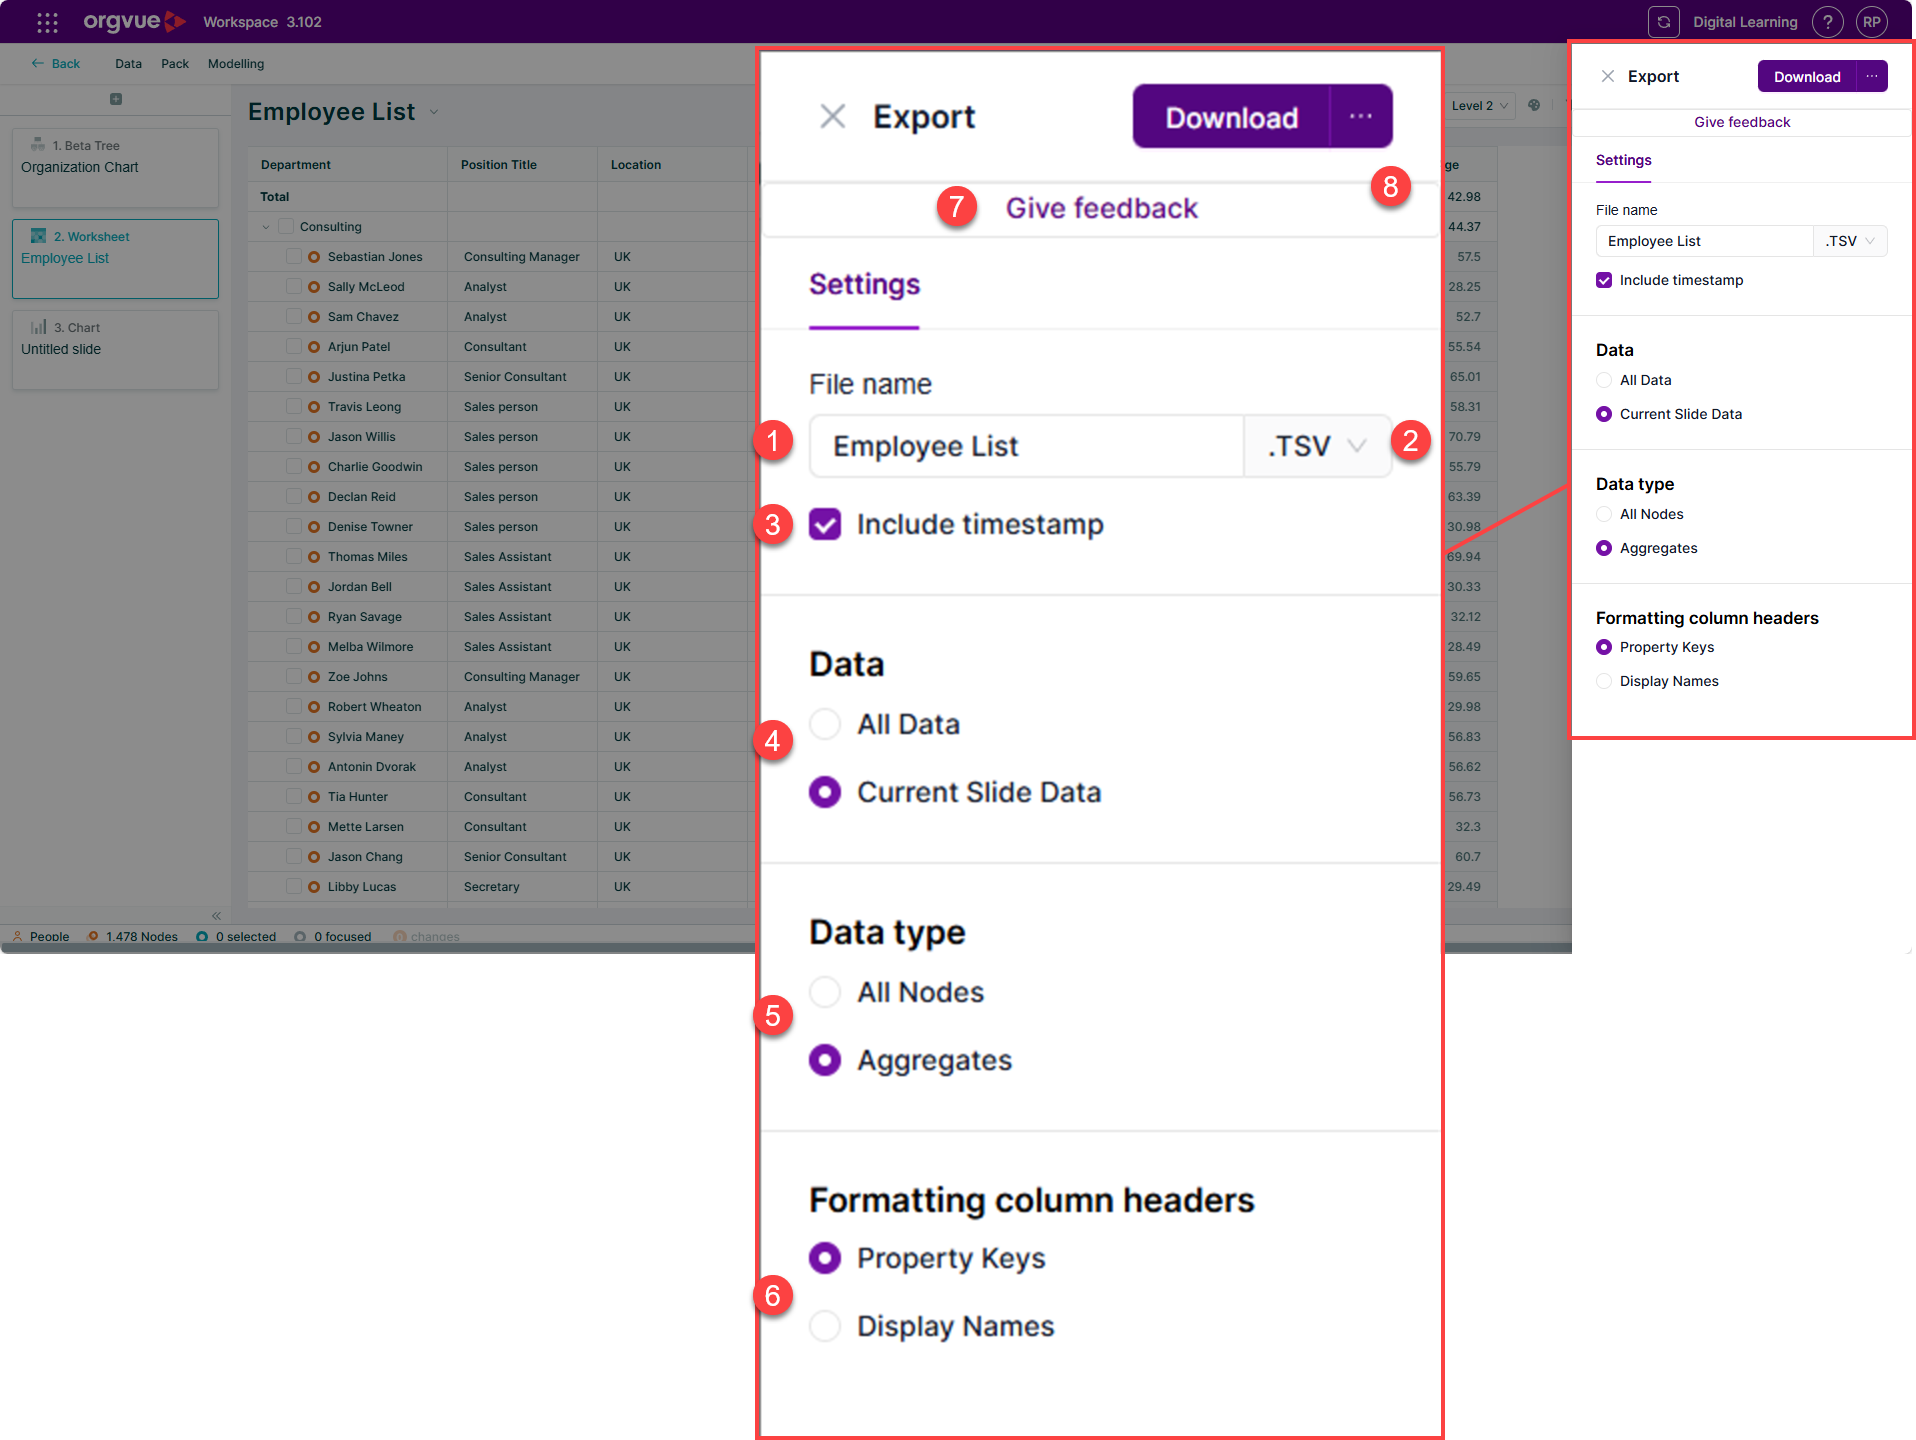1916x1440 pixels.
Task: Click the small Download button
Action: (1806, 76)
